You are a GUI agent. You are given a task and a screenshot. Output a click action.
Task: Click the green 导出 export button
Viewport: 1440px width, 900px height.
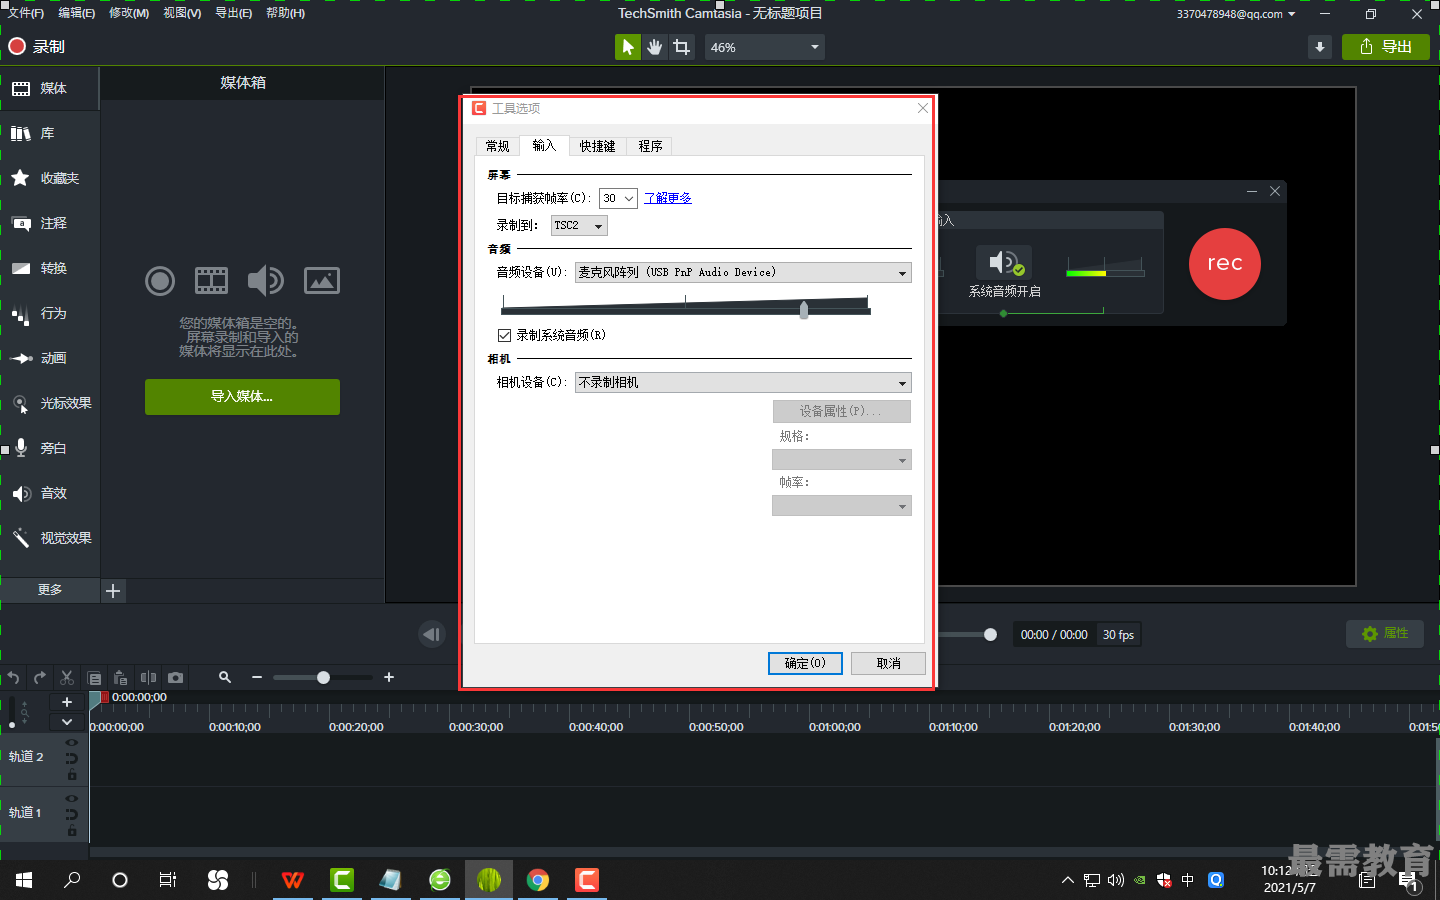point(1386,47)
